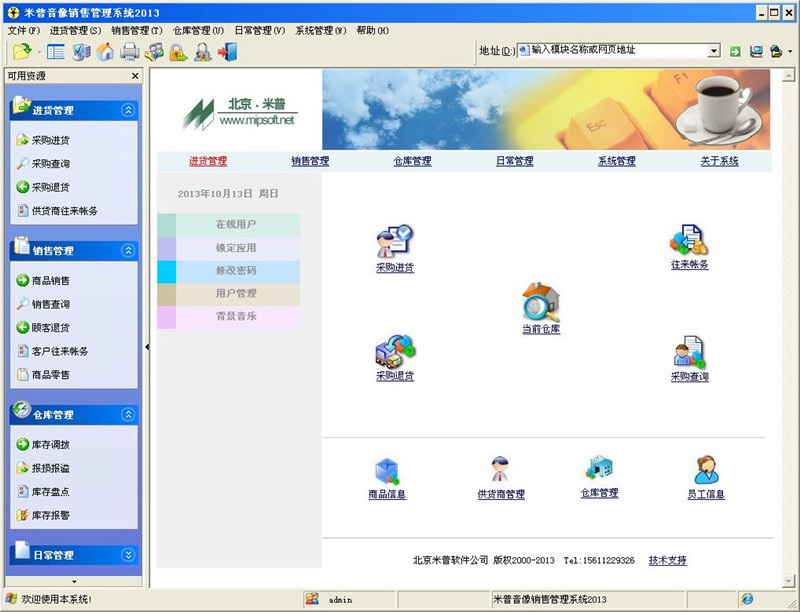Click the open-folder toolbar icon
The image size is (800, 612).
click(x=22, y=52)
